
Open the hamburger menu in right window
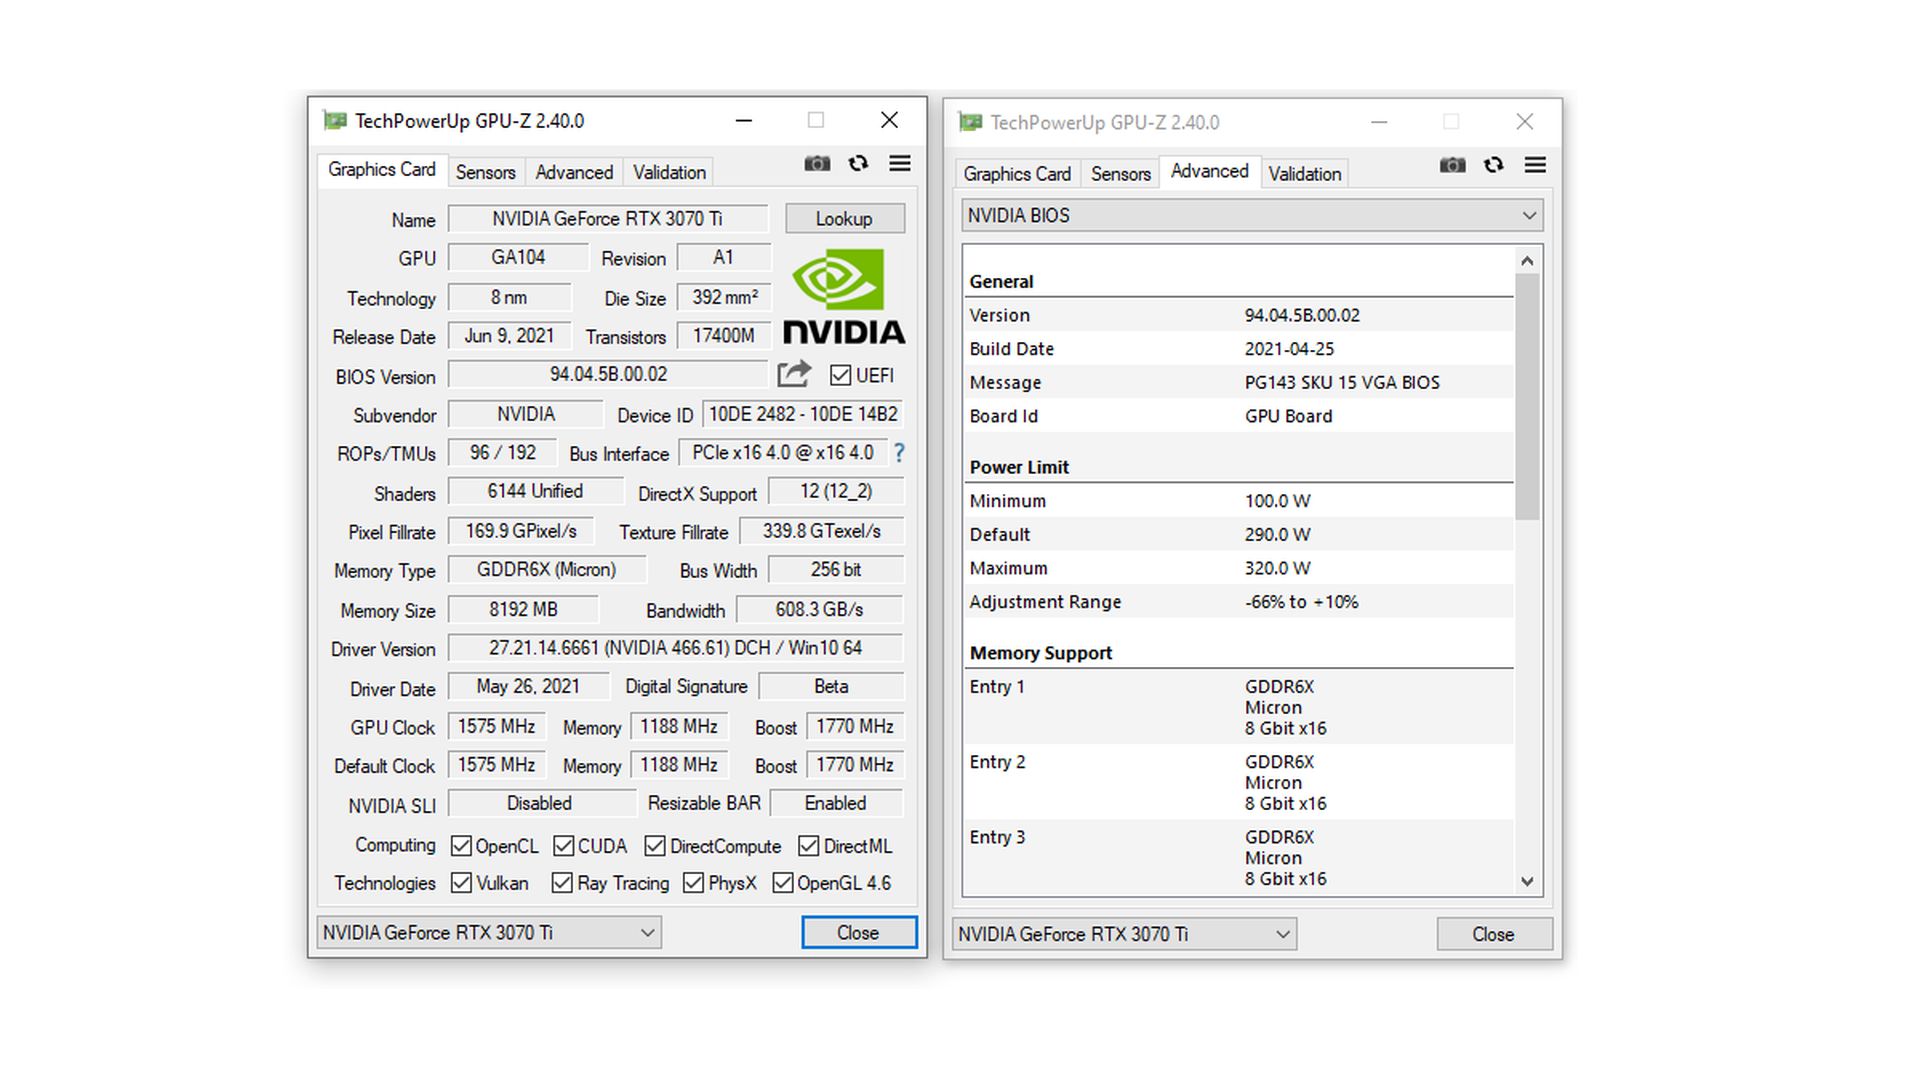pyautogui.click(x=1535, y=166)
